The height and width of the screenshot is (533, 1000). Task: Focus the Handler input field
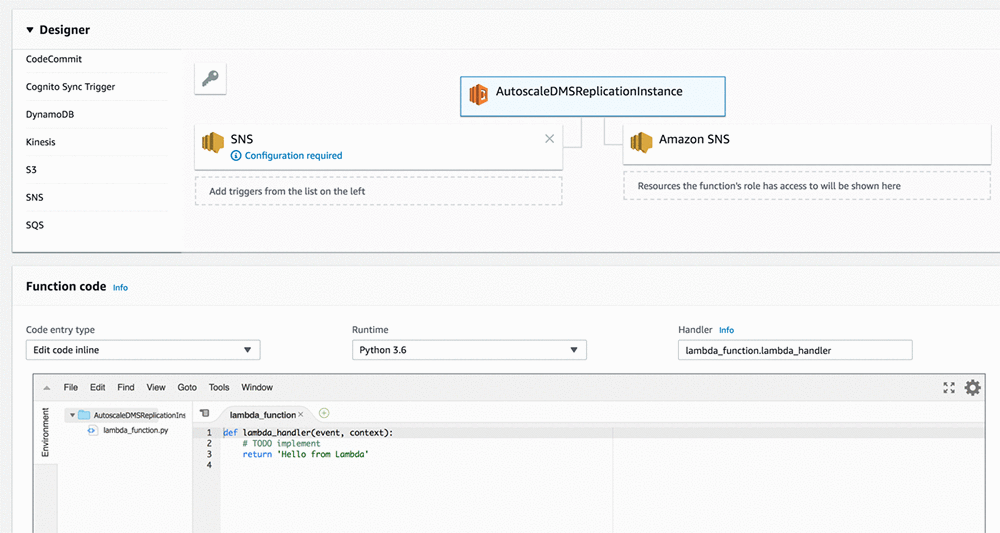tap(795, 350)
